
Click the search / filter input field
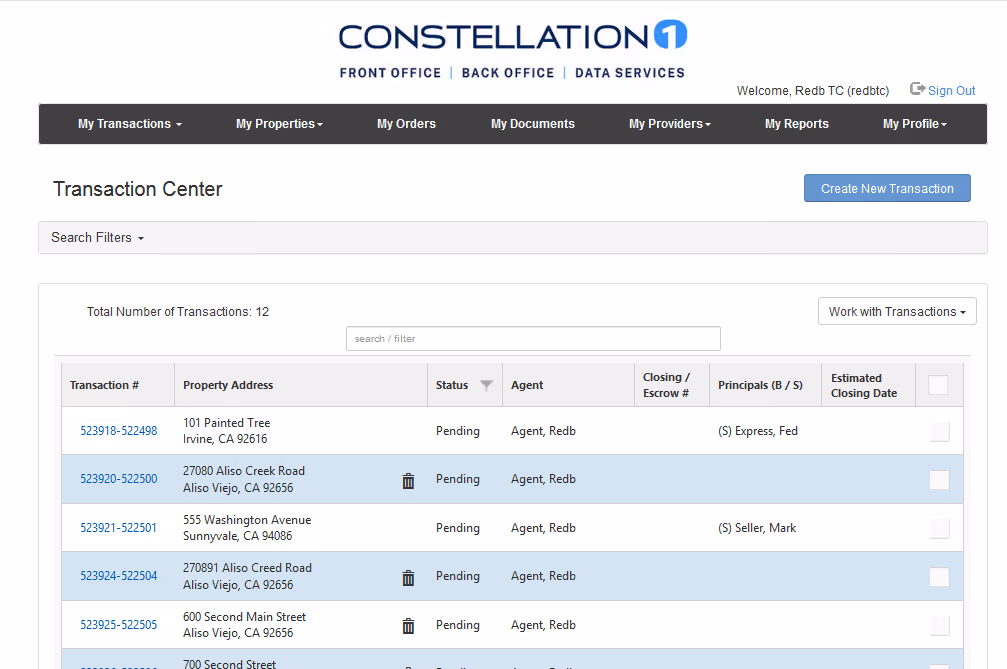coord(533,338)
